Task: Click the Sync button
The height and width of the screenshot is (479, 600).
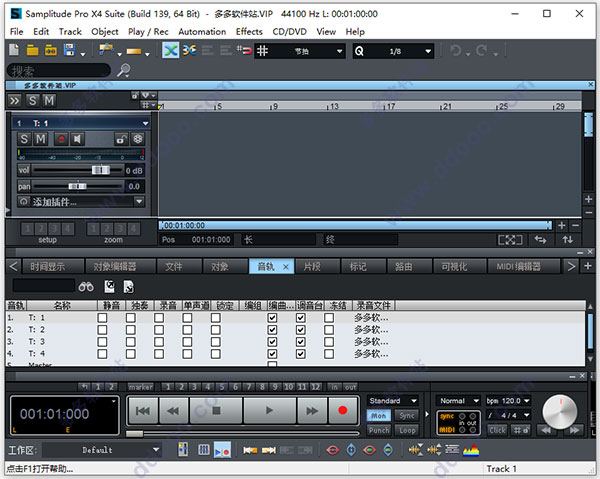Action: (406, 415)
